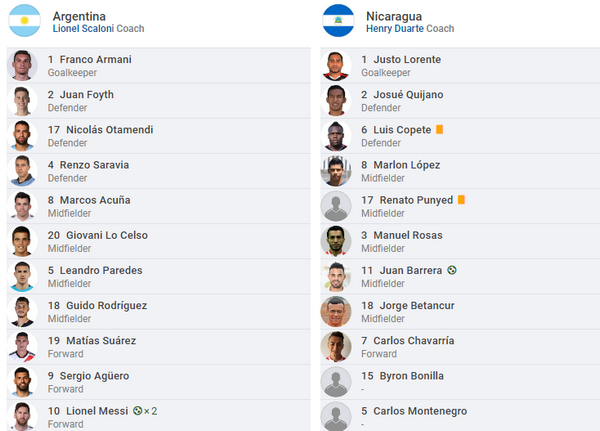Screen dimensions: 600x431
Task: Click Sergio Agüero's player photo
Action: [23, 382]
